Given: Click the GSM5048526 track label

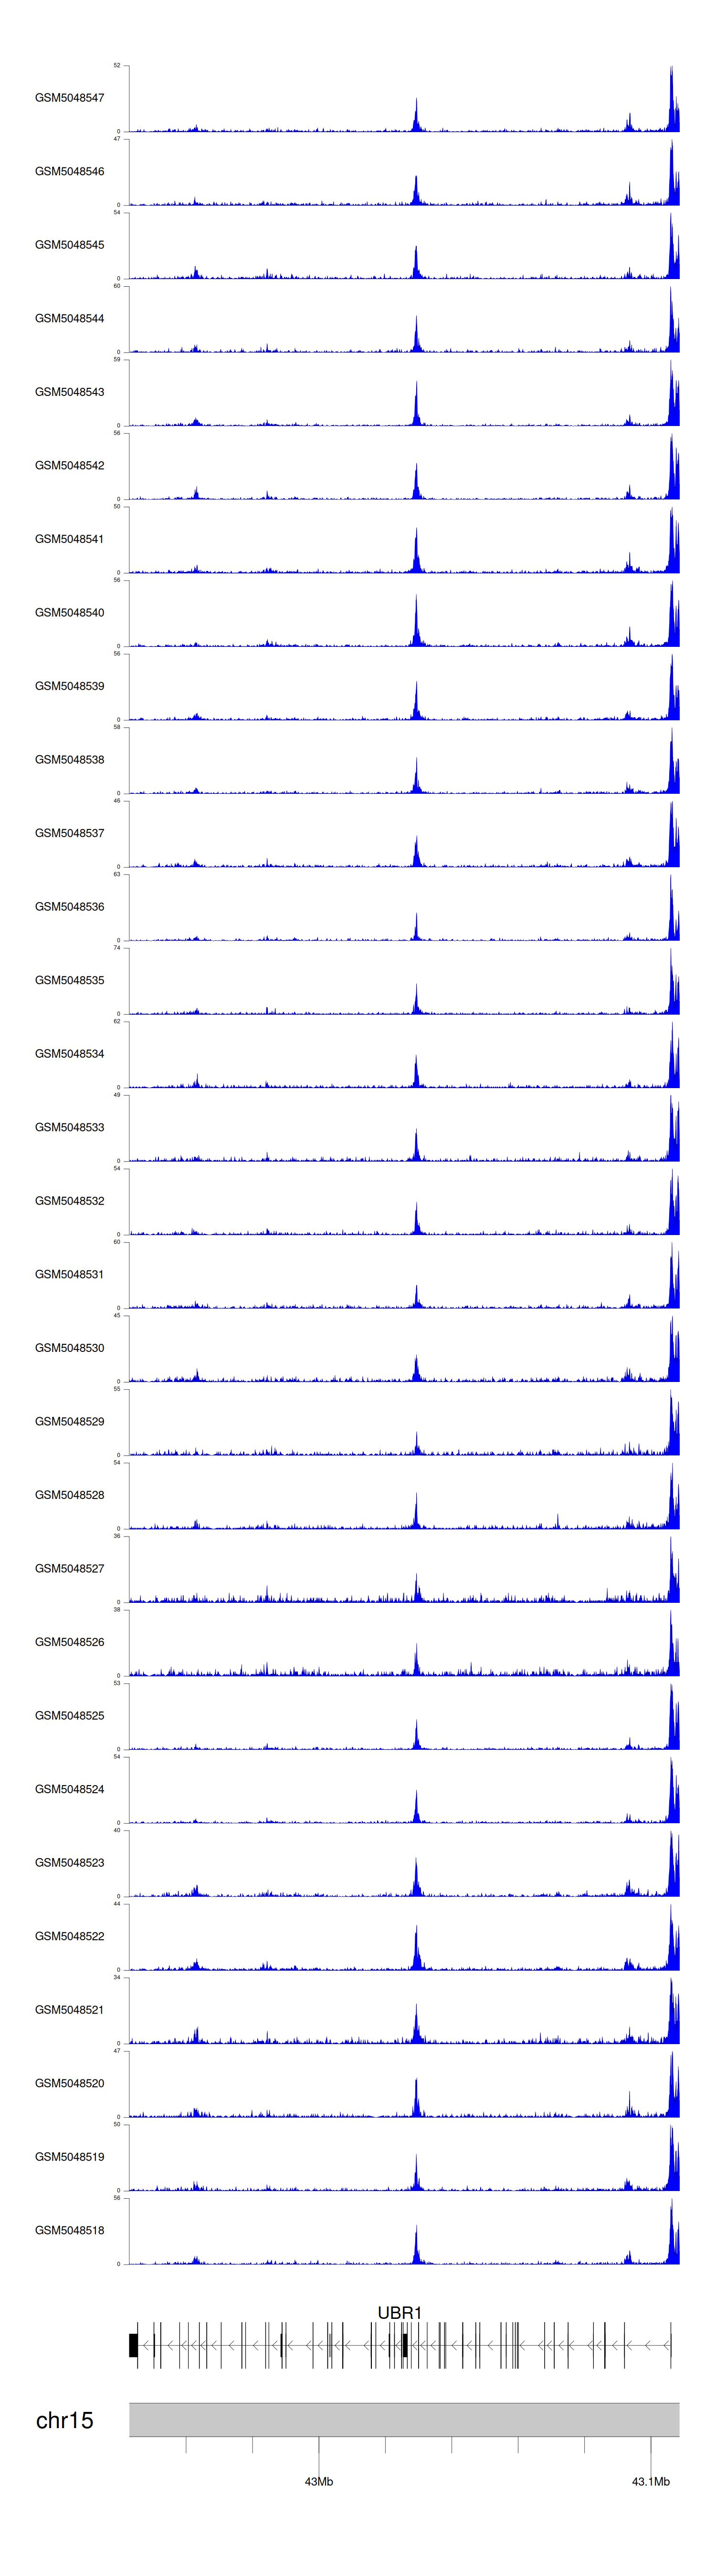Looking at the screenshot, I should click(x=69, y=1642).
